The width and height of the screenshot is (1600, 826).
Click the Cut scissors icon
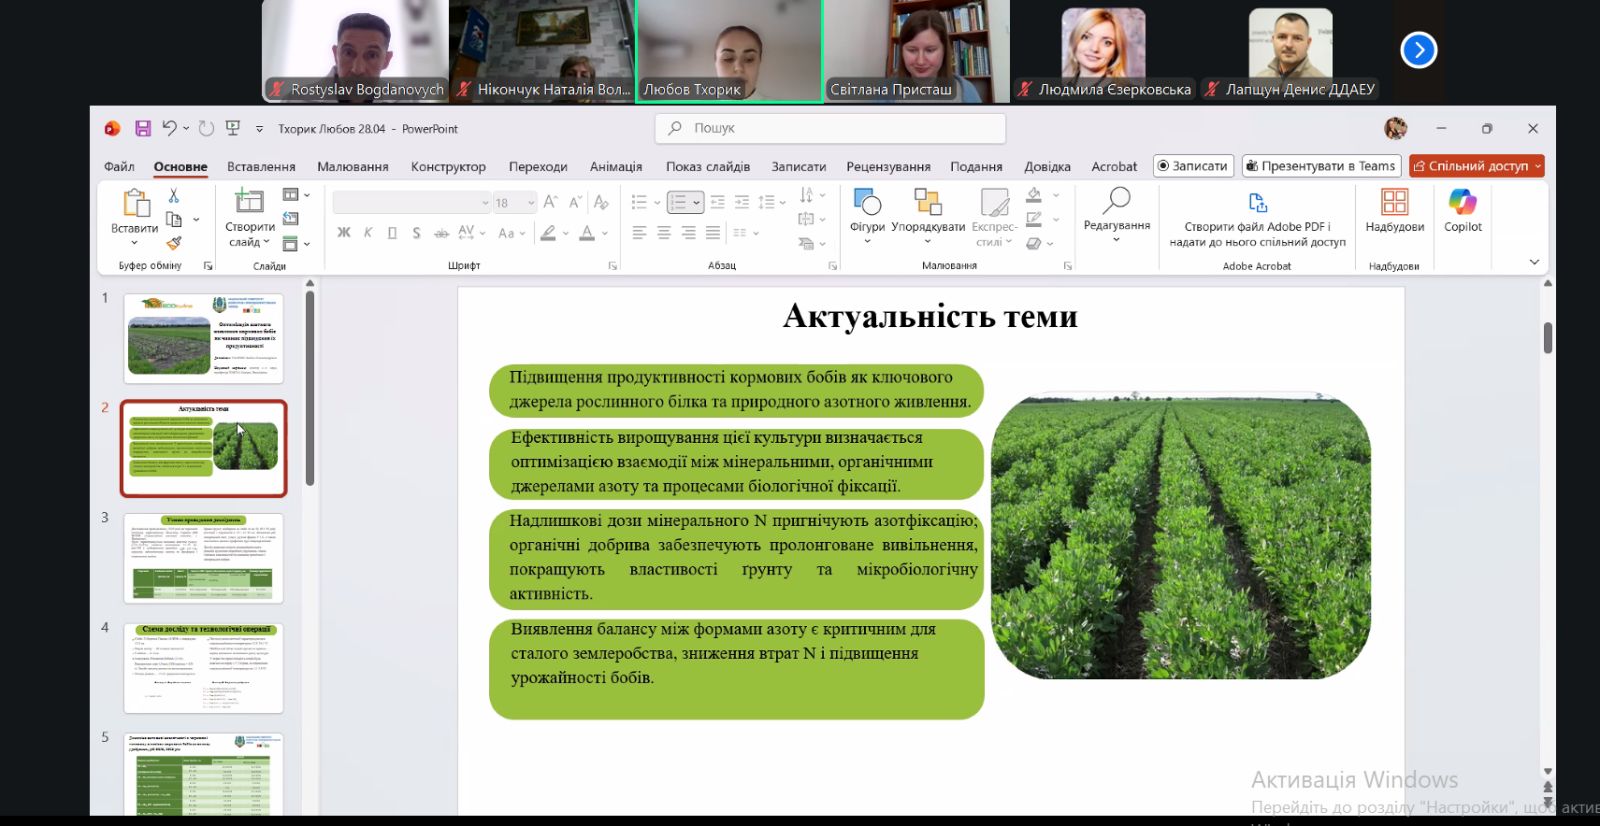(173, 196)
